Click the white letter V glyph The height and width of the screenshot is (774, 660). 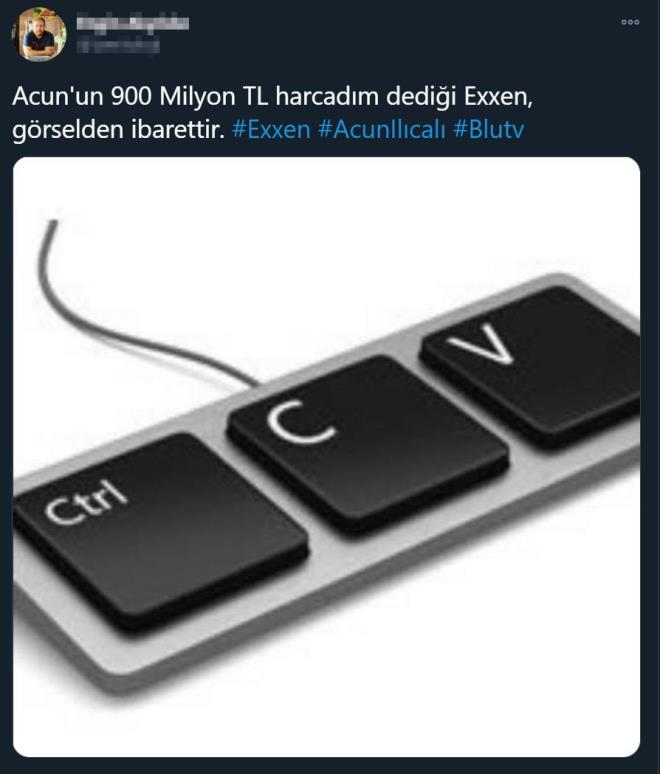pos(484,344)
